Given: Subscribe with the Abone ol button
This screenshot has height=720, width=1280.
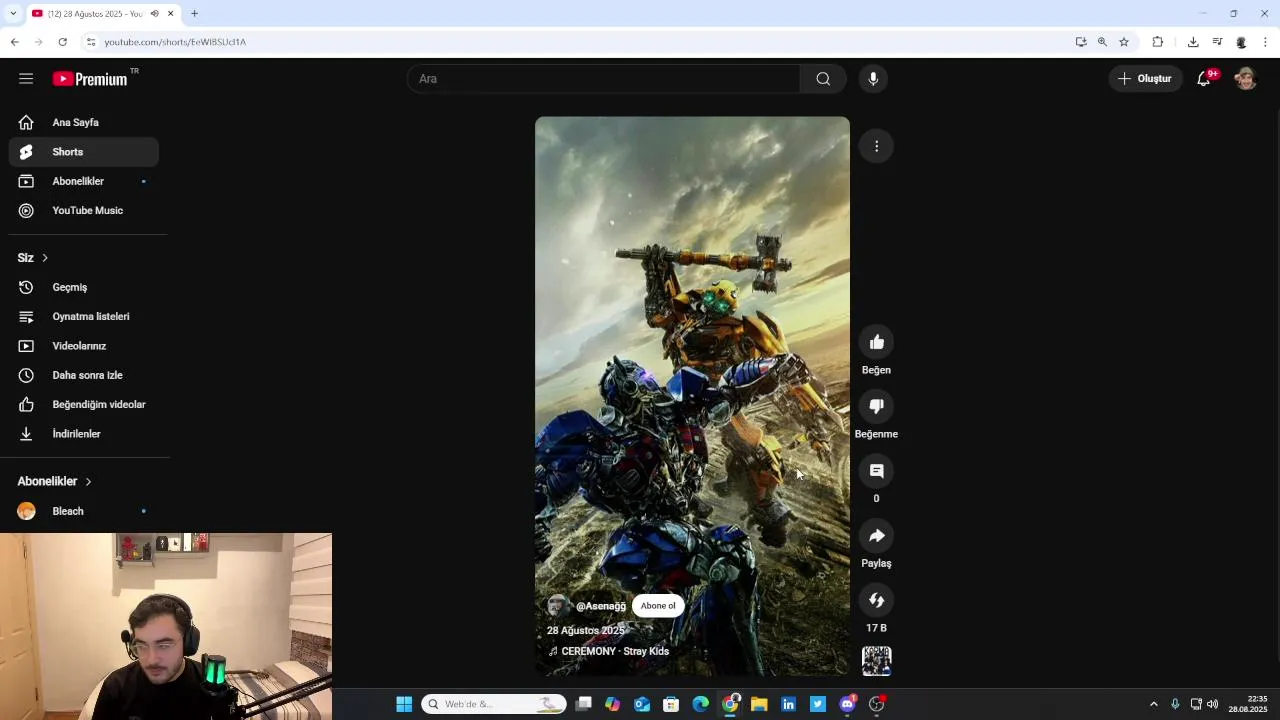Looking at the screenshot, I should click(x=658, y=606).
